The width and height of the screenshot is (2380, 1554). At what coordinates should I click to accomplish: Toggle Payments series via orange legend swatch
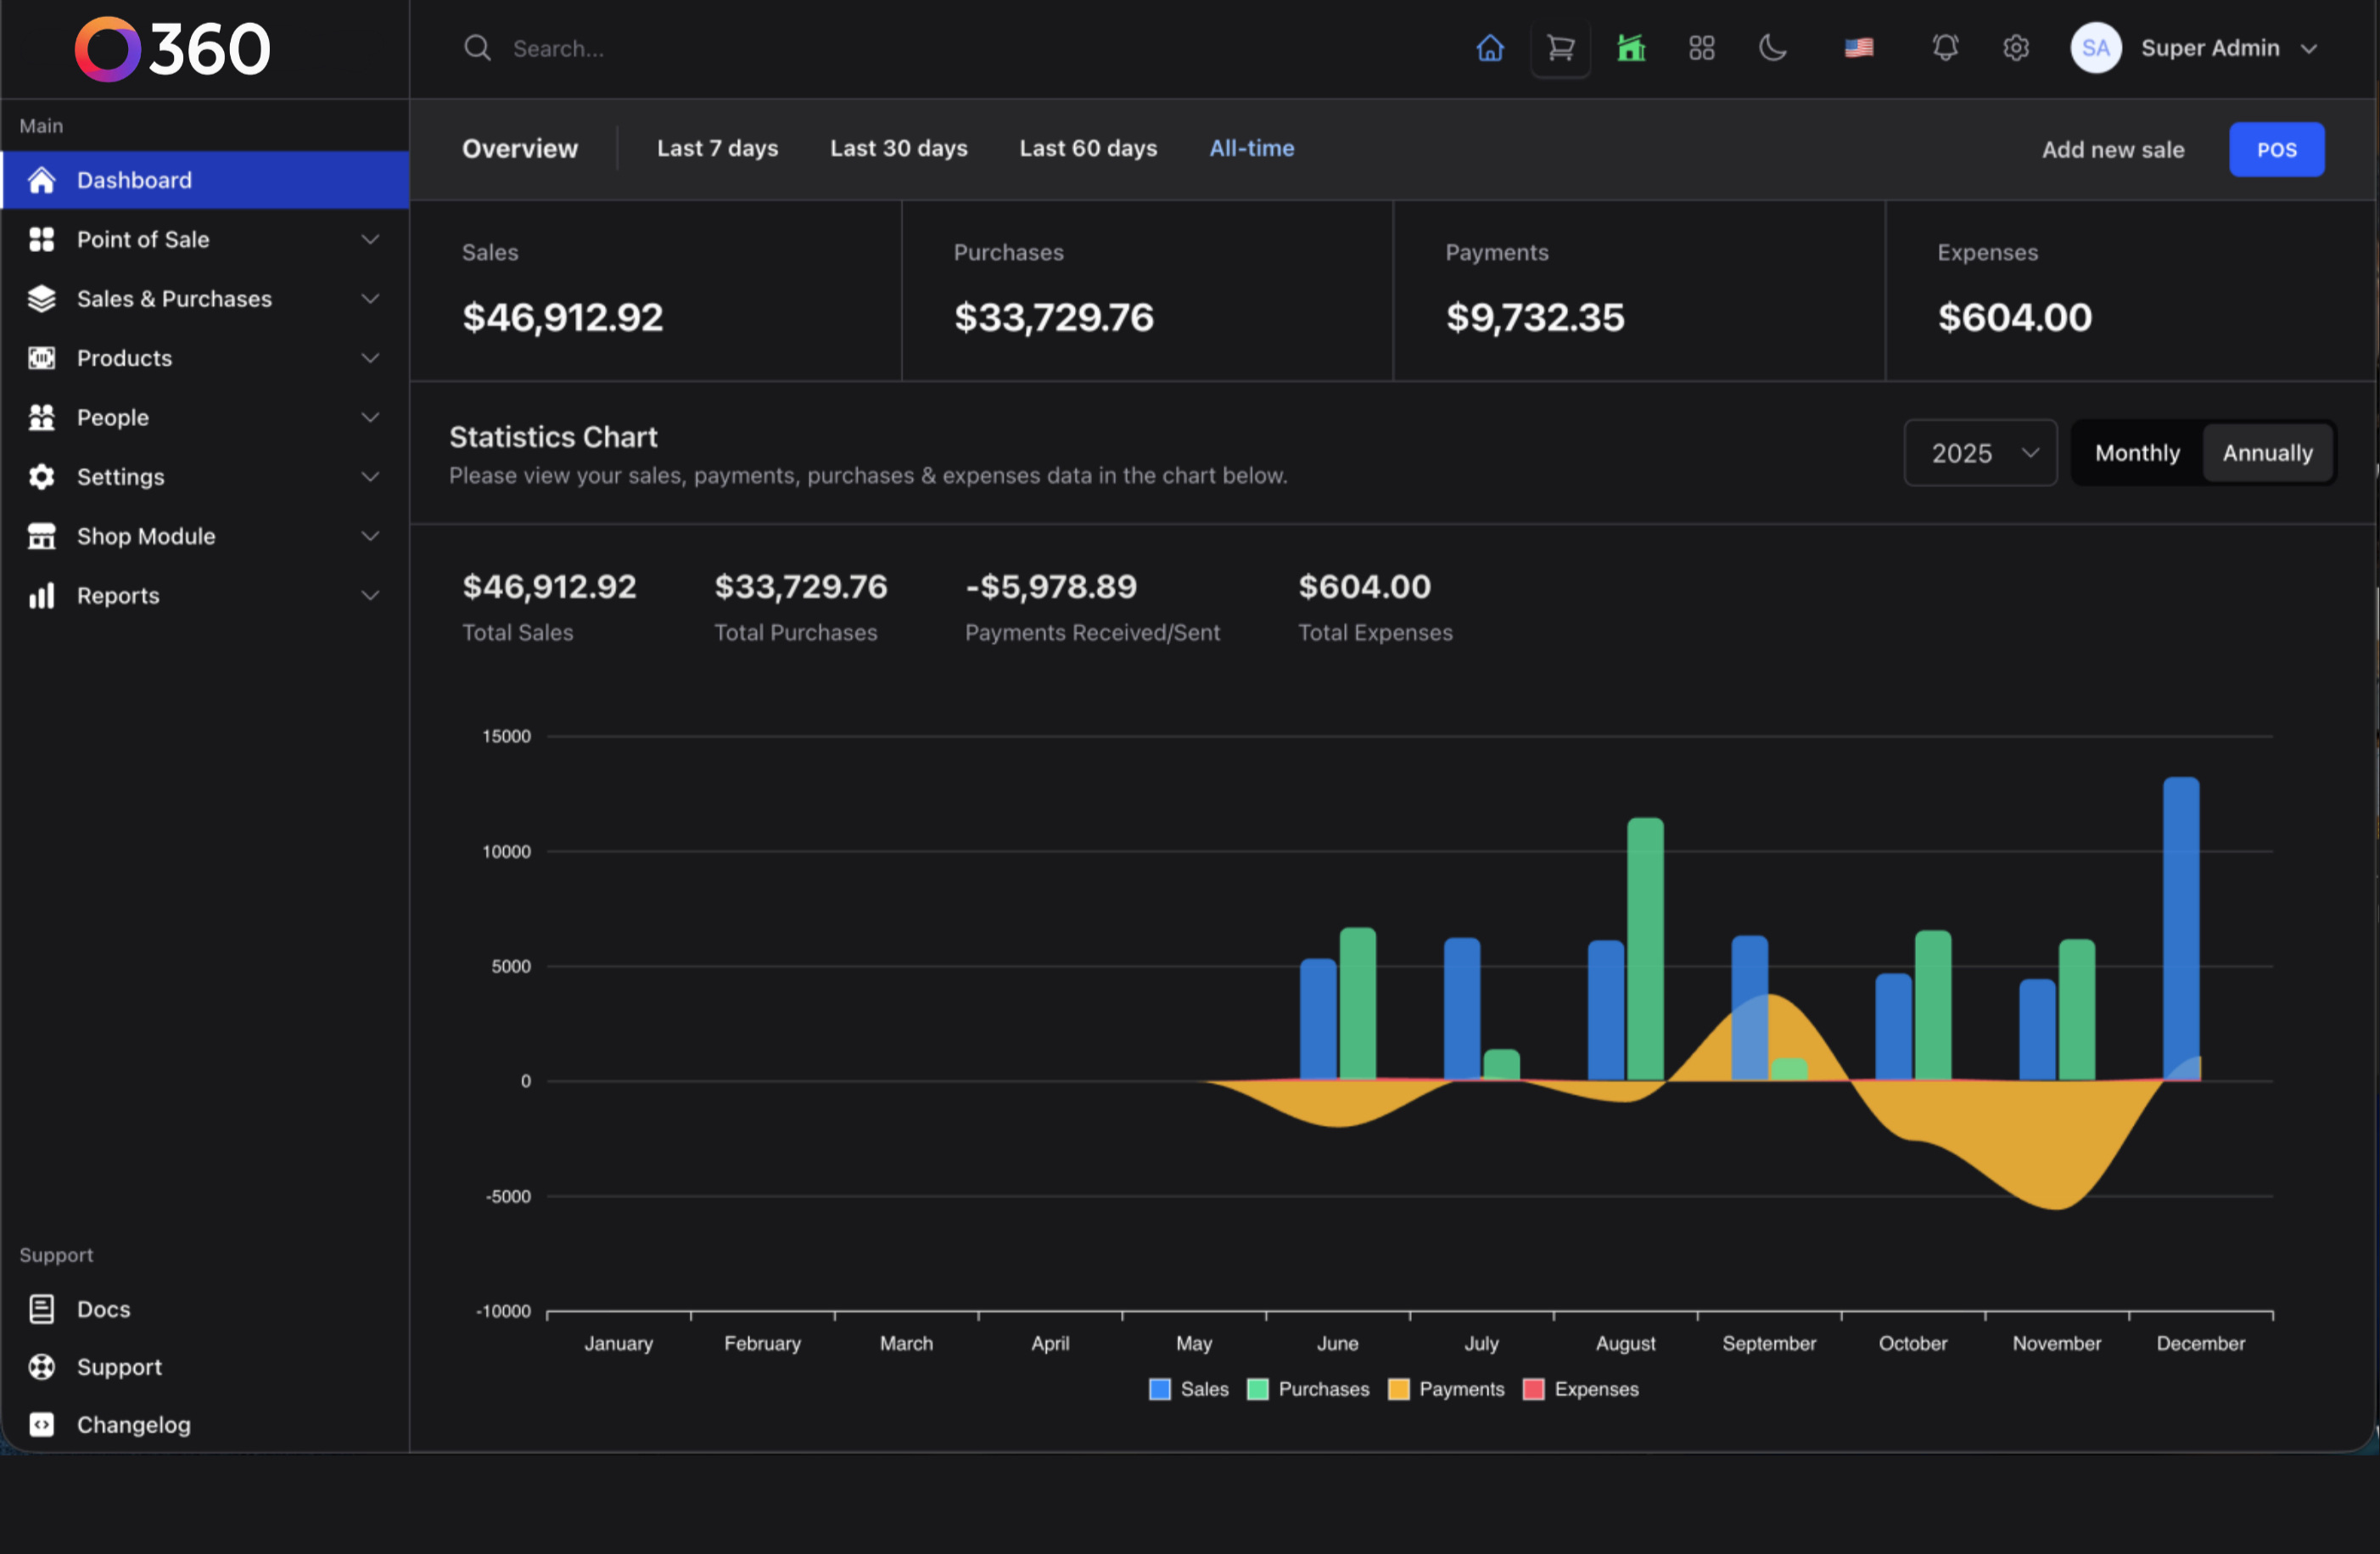coord(1399,1389)
